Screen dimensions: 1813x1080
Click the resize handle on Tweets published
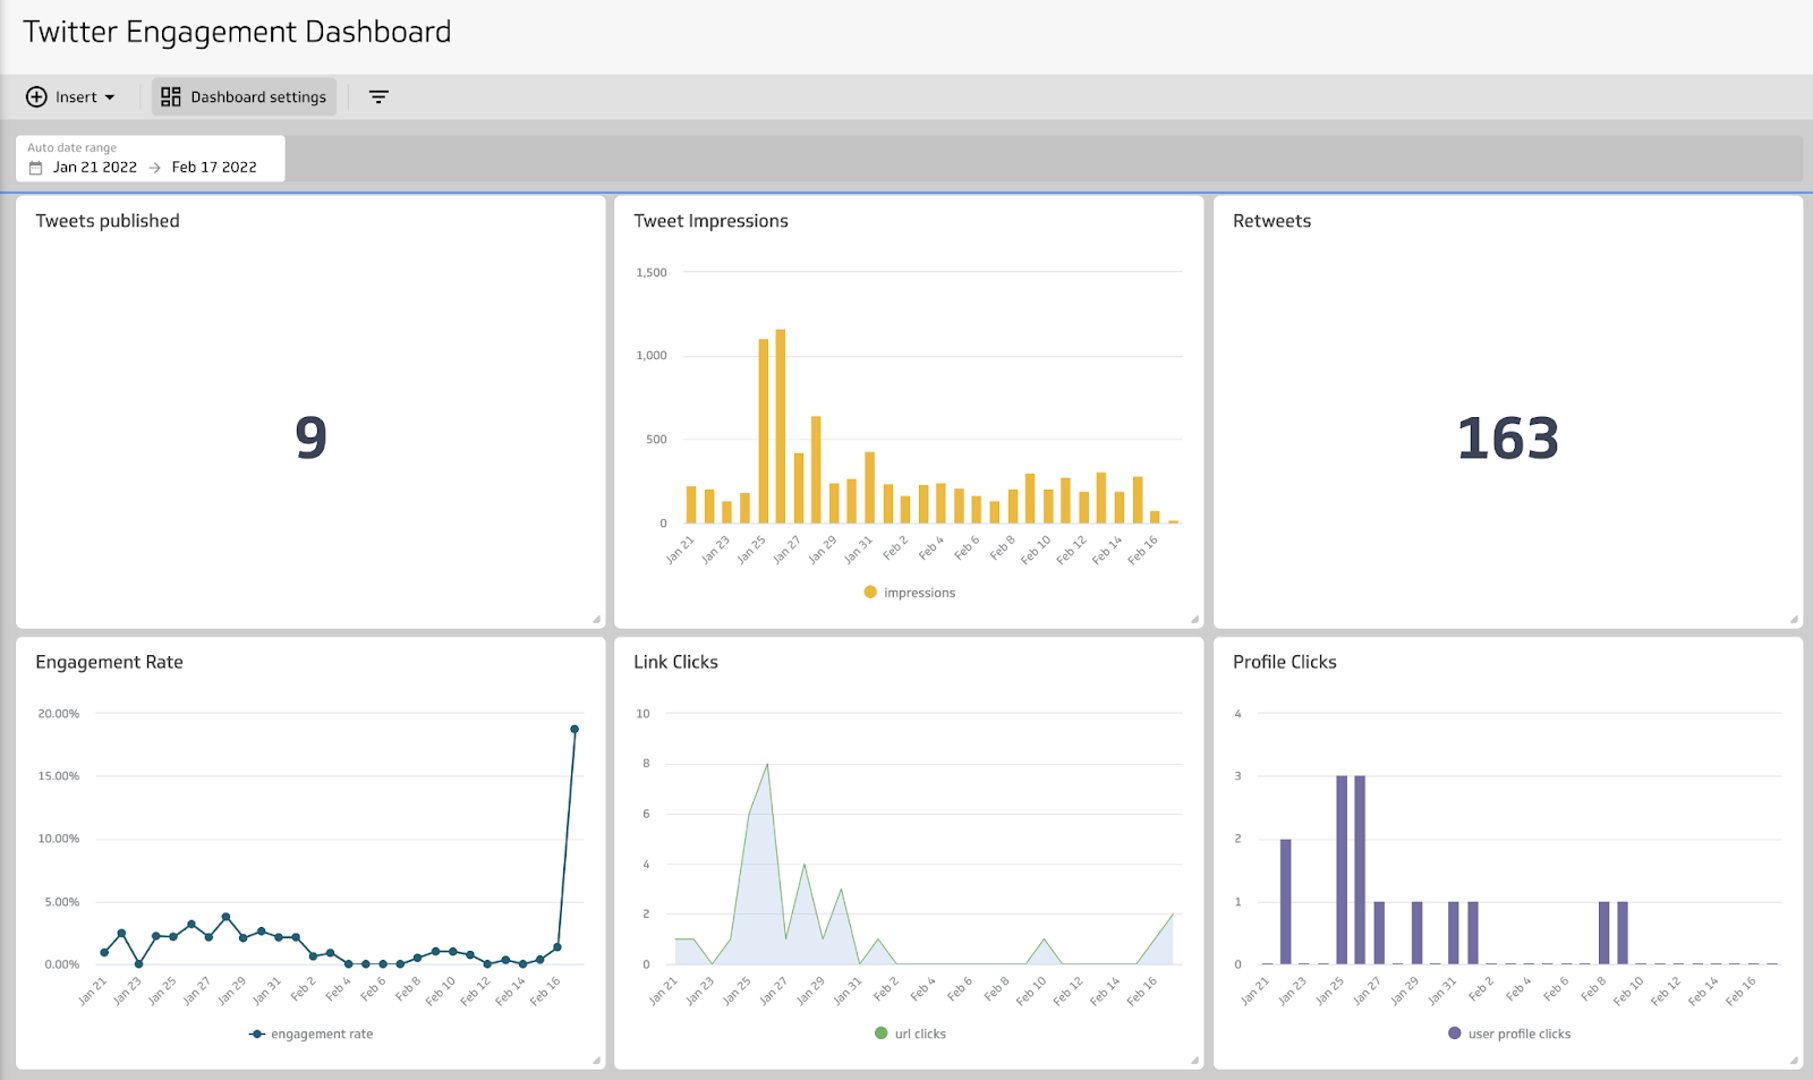(597, 620)
